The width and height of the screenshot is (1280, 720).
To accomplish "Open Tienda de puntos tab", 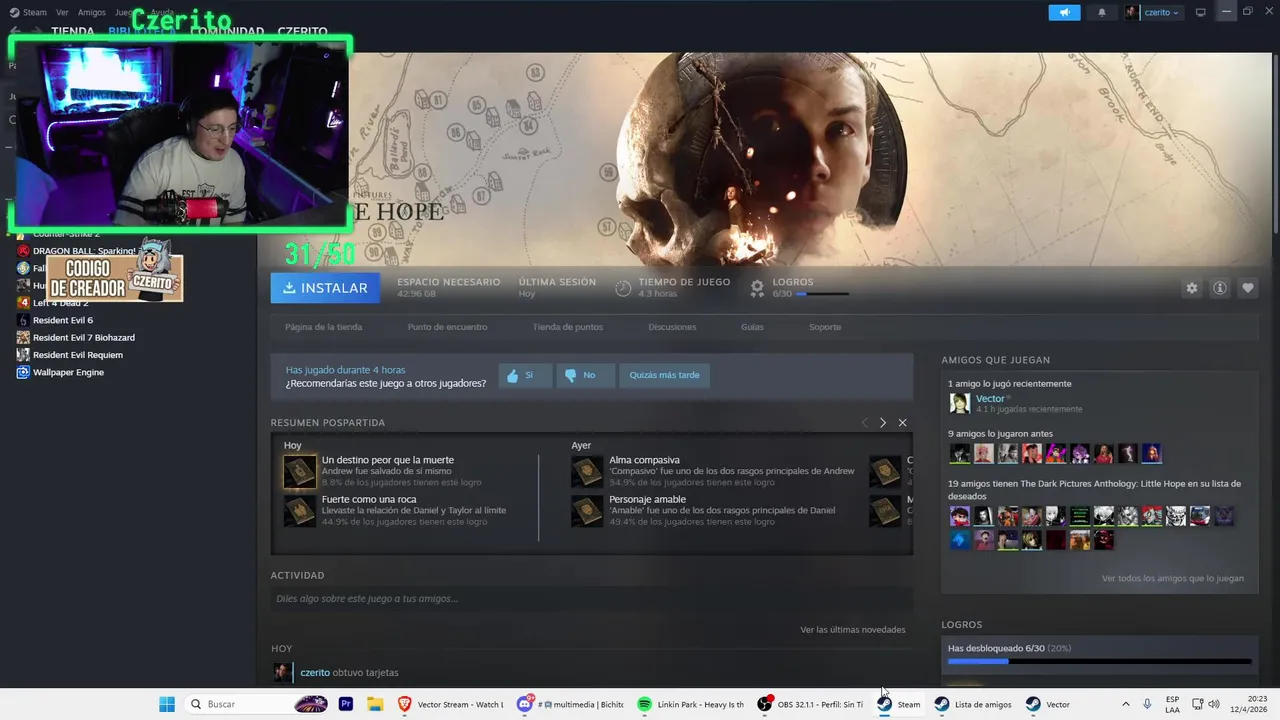I will pos(567,327).
